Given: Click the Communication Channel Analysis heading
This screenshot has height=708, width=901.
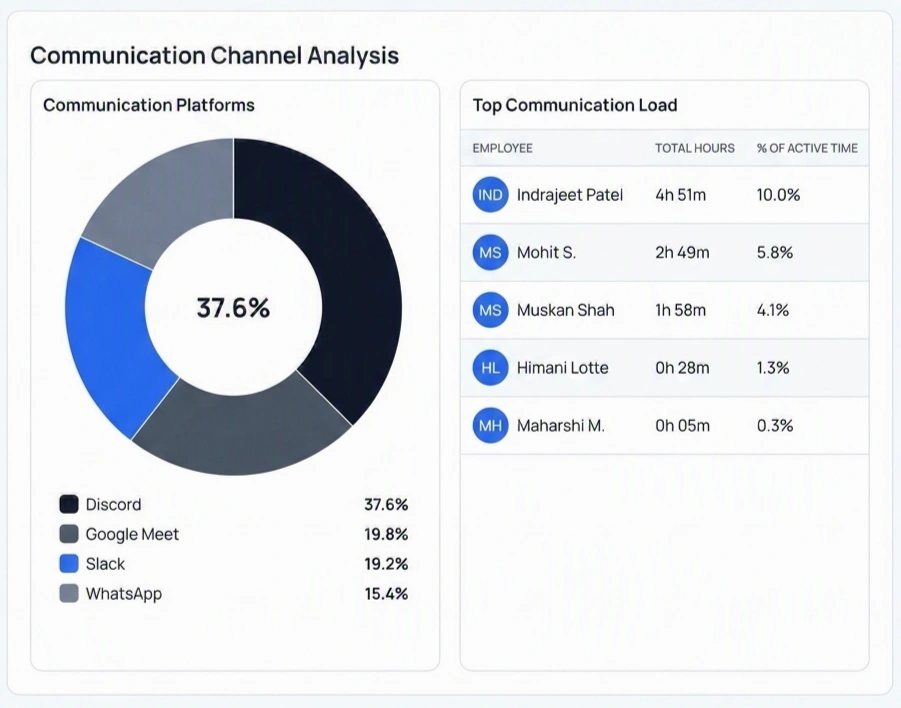Looking at the screenshot, I should pos(214,56).
